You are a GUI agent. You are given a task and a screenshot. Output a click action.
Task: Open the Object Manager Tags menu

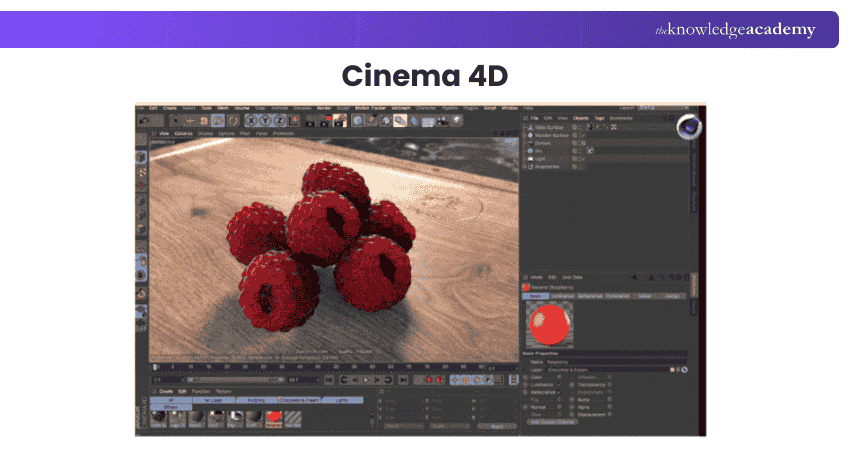click(x=600, y=118)
